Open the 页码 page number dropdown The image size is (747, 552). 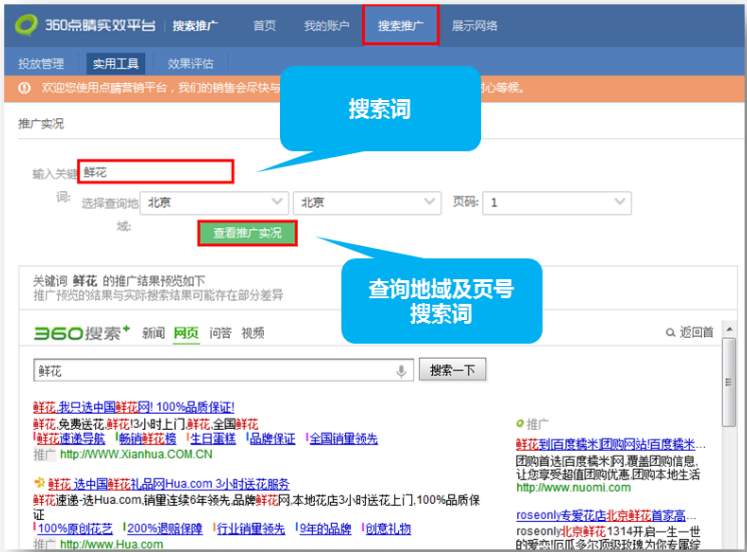tap(557, 203)
